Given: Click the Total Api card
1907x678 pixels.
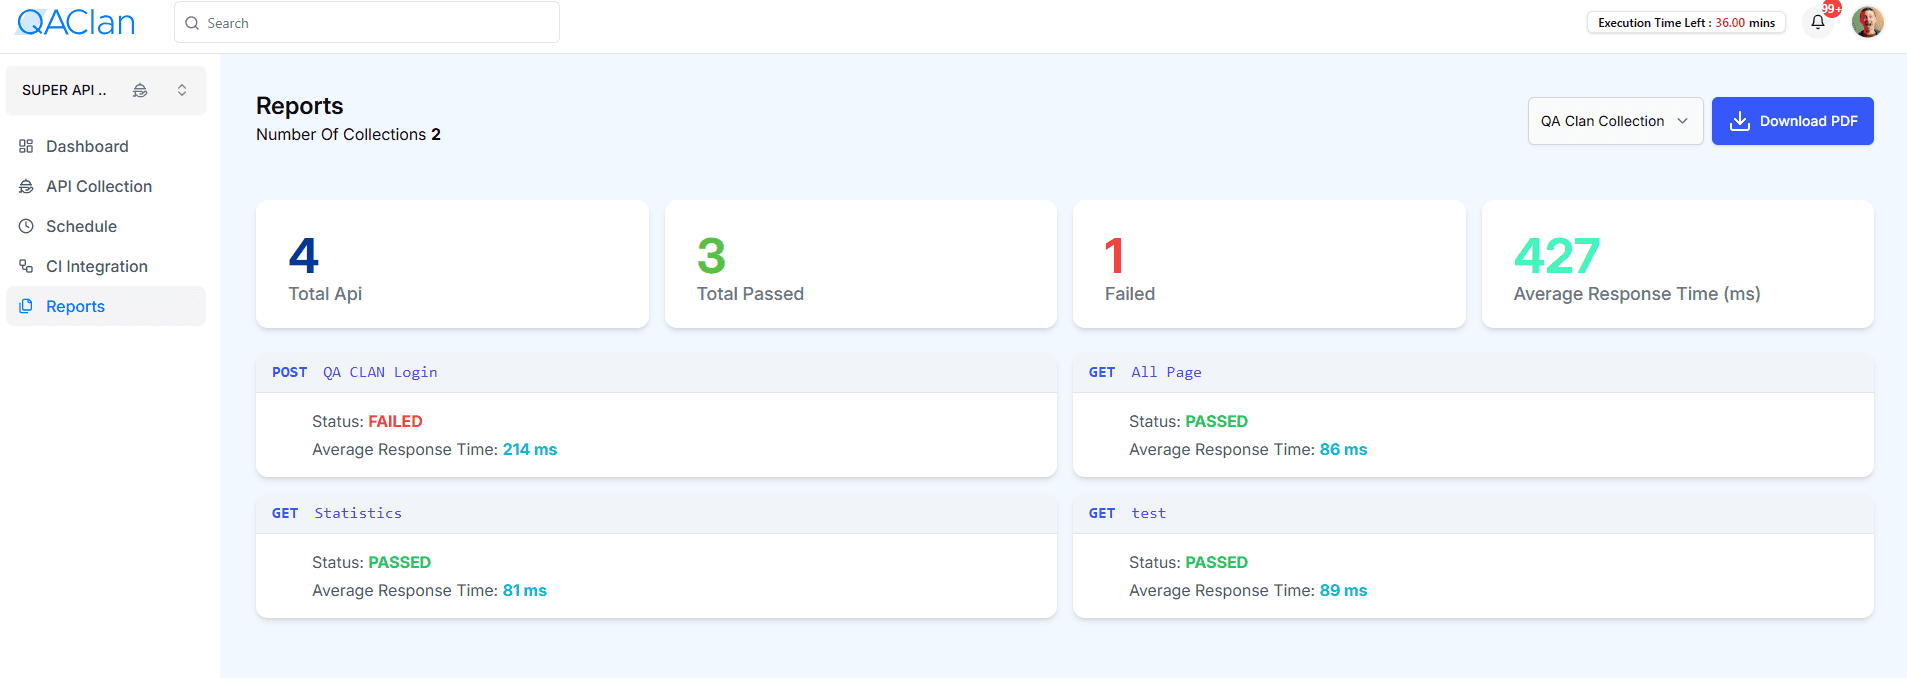Looking at the screenshot, I should [x=452, y=264].
